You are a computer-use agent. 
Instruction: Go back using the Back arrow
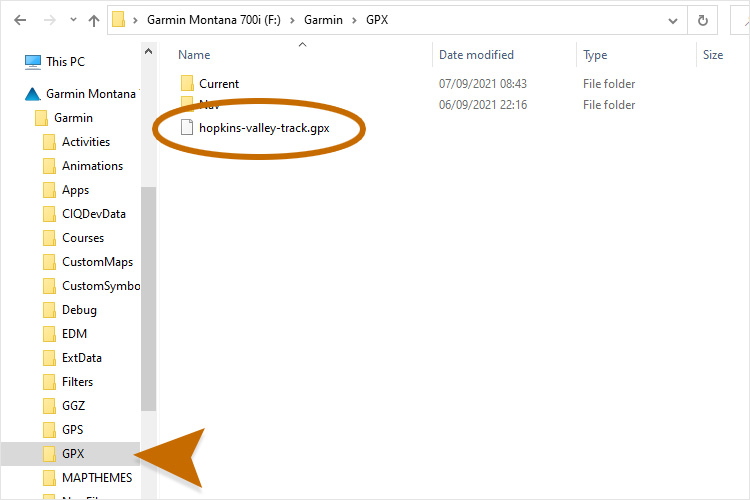tap(20, 20)
